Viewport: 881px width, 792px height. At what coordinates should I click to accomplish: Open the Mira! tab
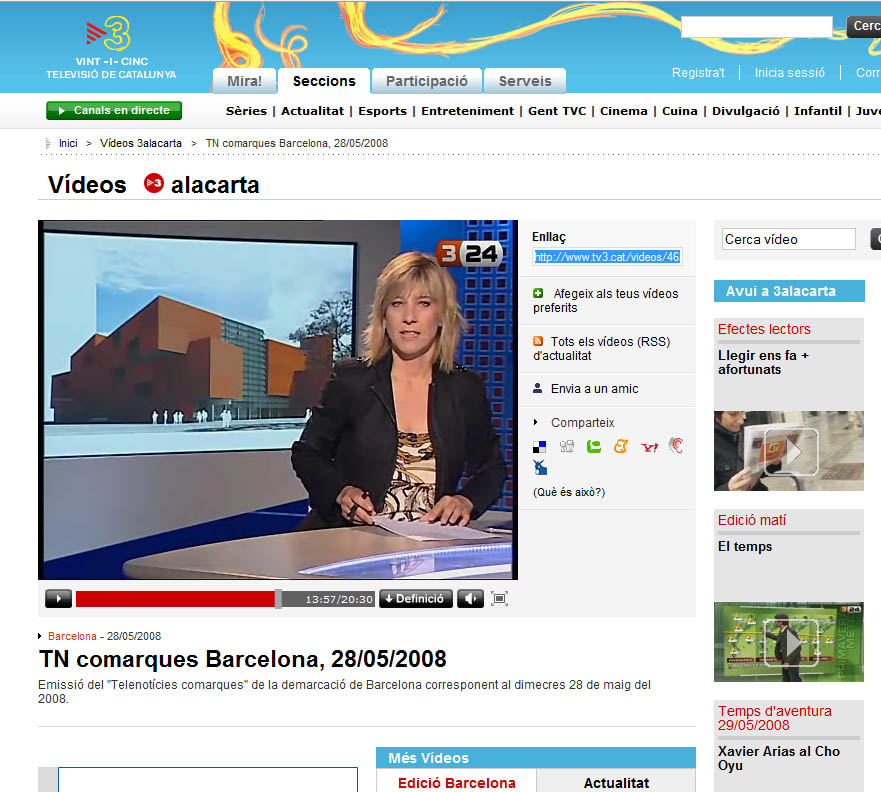[x=244, y=81]
